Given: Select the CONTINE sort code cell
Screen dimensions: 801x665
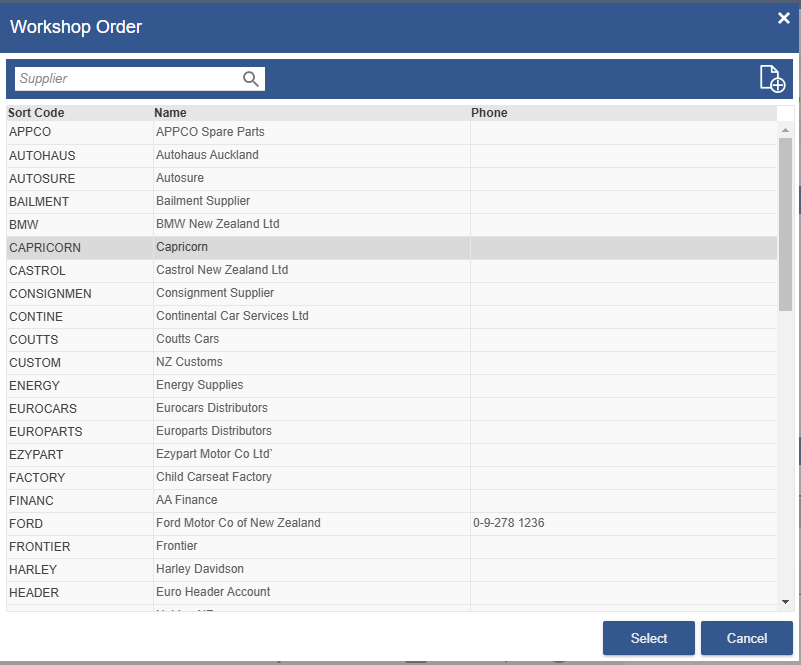Looking at the screenshot, I should coord(80,316).
